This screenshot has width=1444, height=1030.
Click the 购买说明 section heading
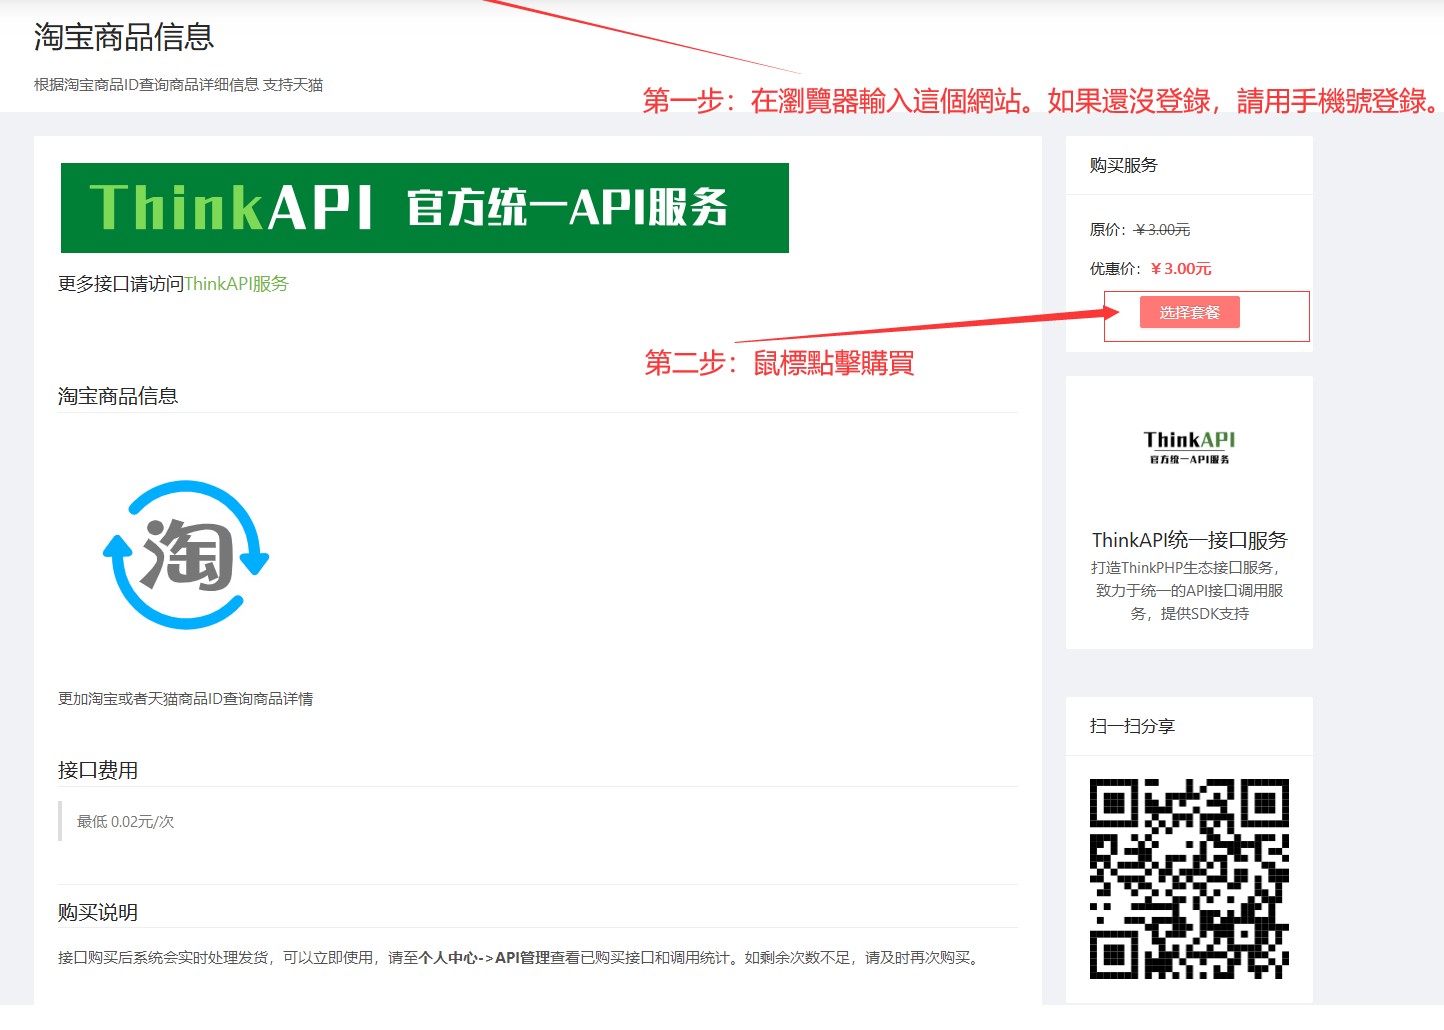click(x=98, y=912)
